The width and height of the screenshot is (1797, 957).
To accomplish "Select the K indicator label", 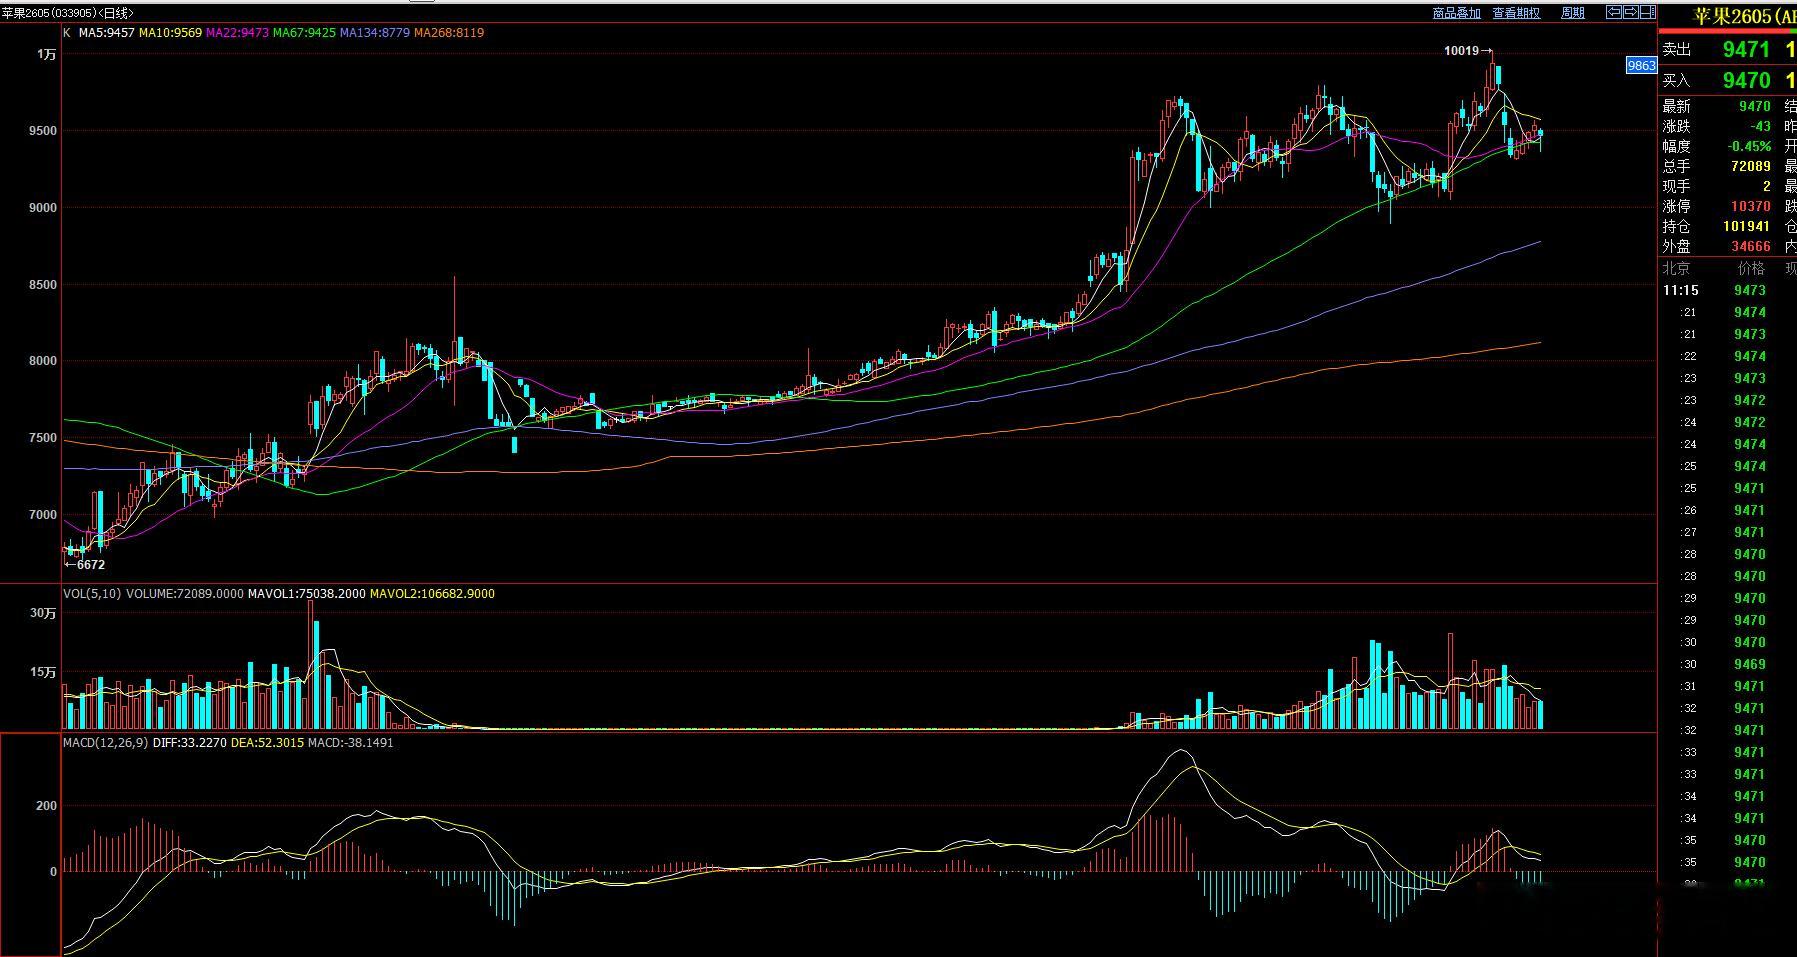I will [67, 33].
